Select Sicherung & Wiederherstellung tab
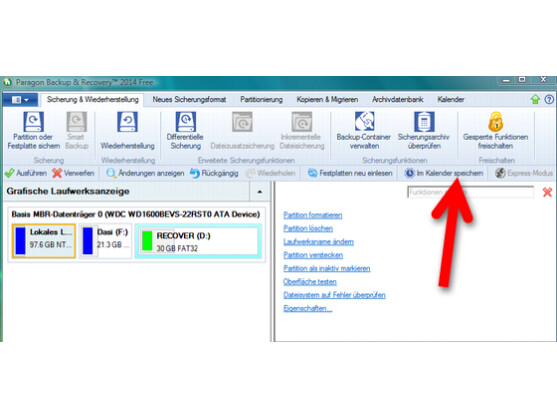The height and width of the screenshot is (418, 557). [x=92, y=100]
